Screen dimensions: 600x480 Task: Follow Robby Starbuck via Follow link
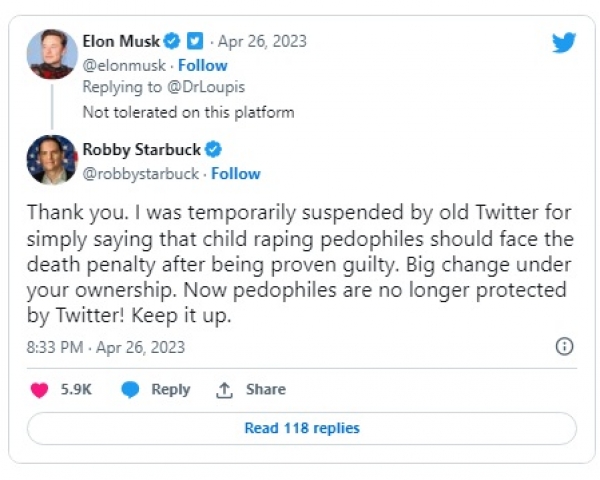click(236, 173)
